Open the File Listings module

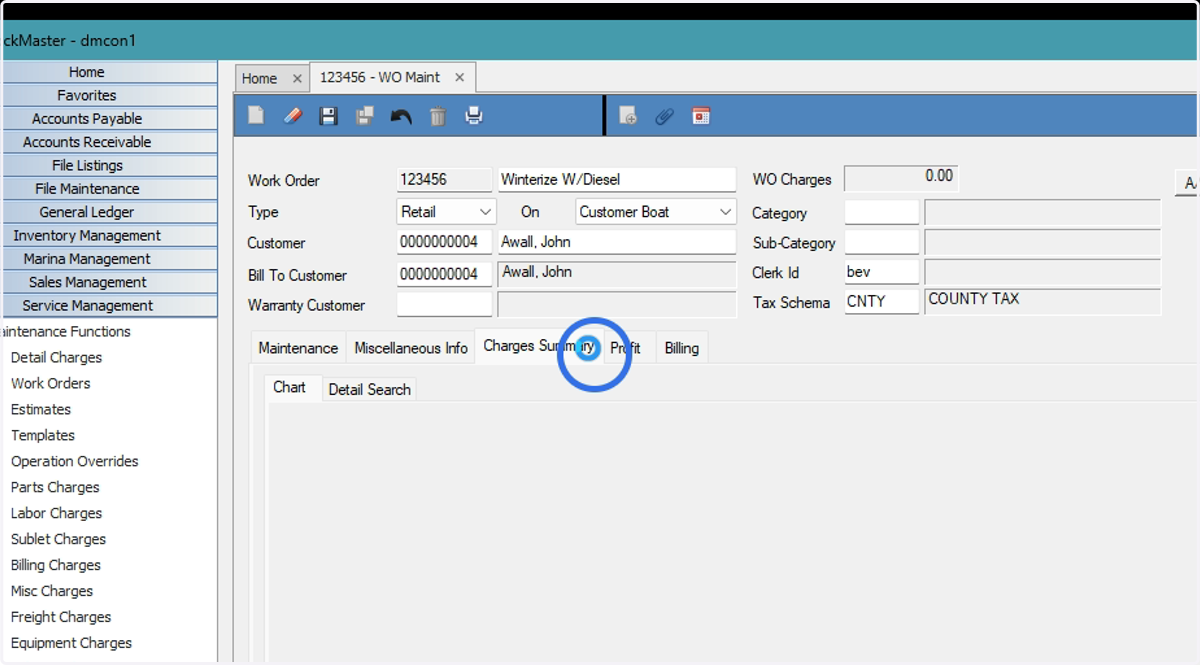(110, 165)
